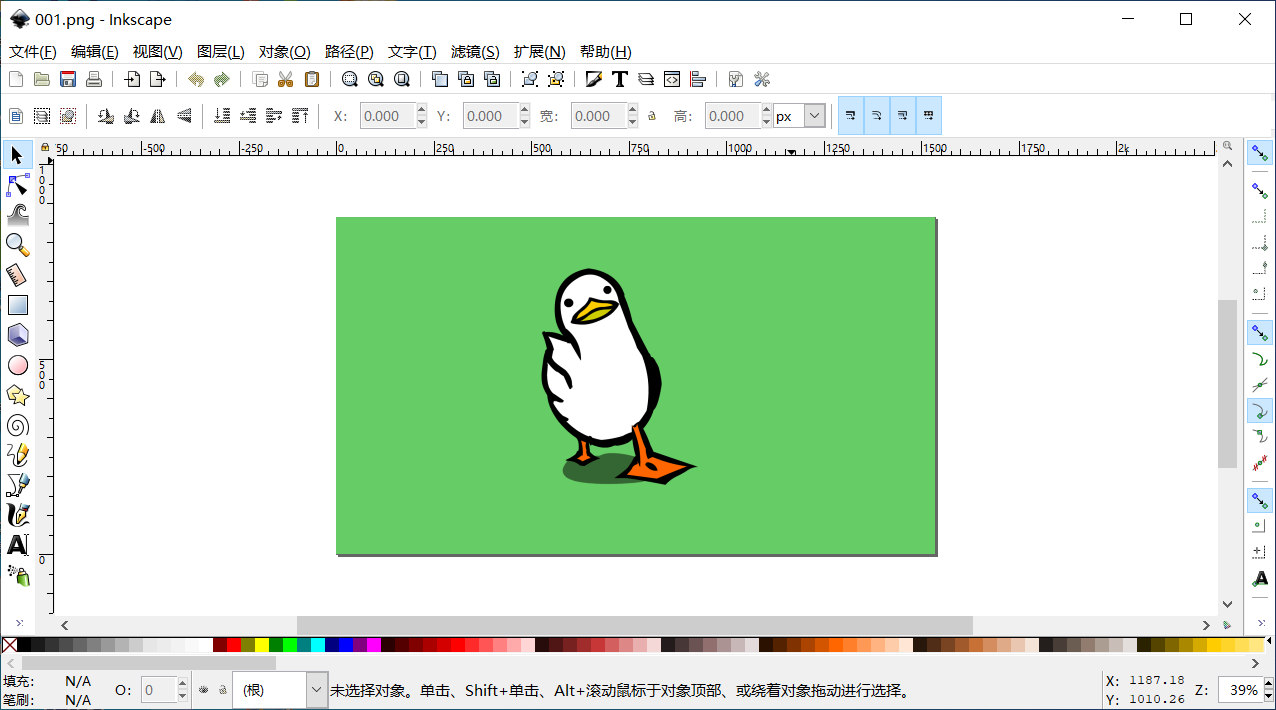Open the 滤镜 menu
Screen dimensions: 1276x710
[x=475, y=51]
